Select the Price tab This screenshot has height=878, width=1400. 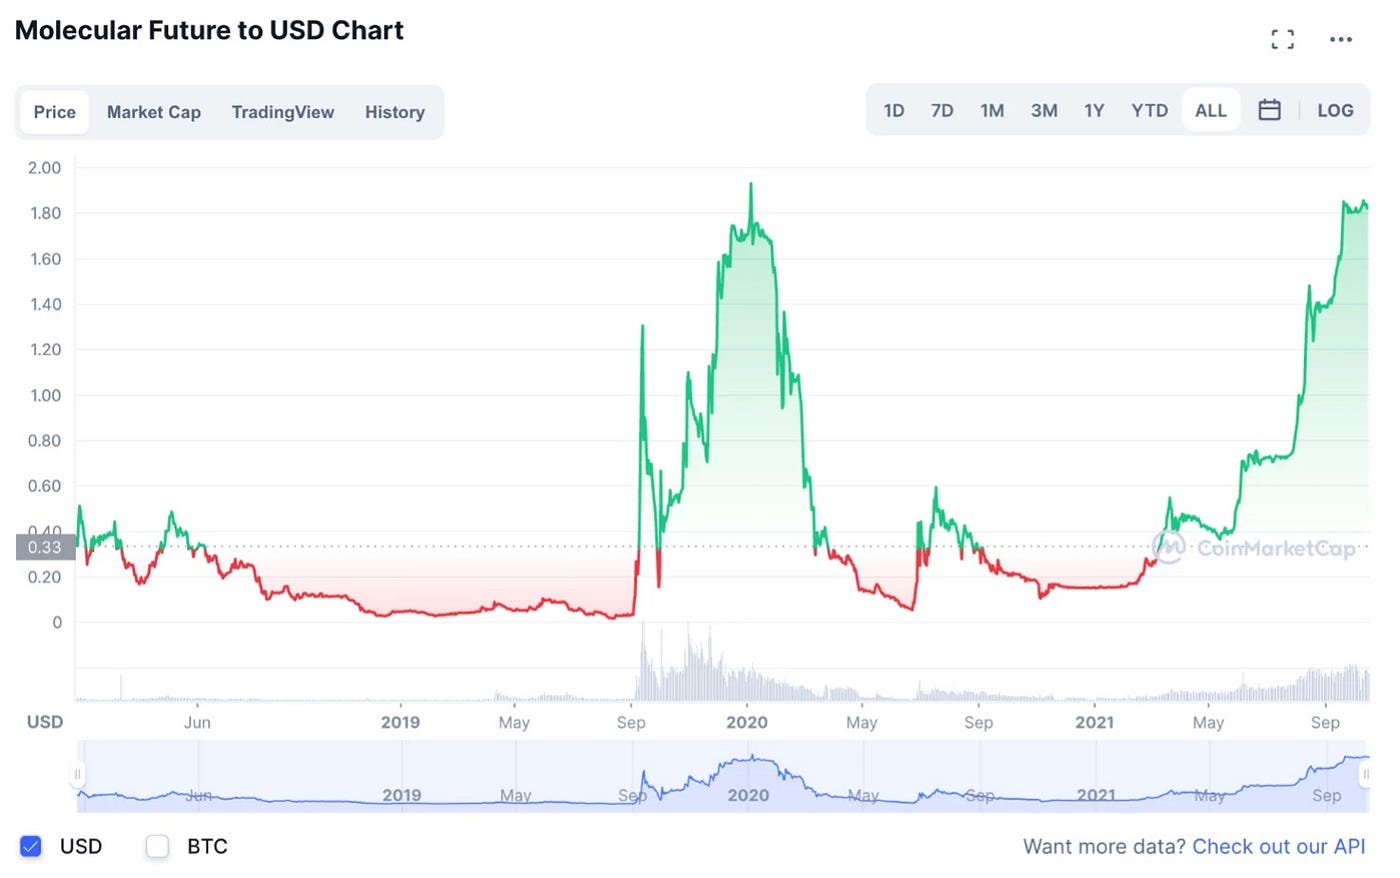(54, 112)
